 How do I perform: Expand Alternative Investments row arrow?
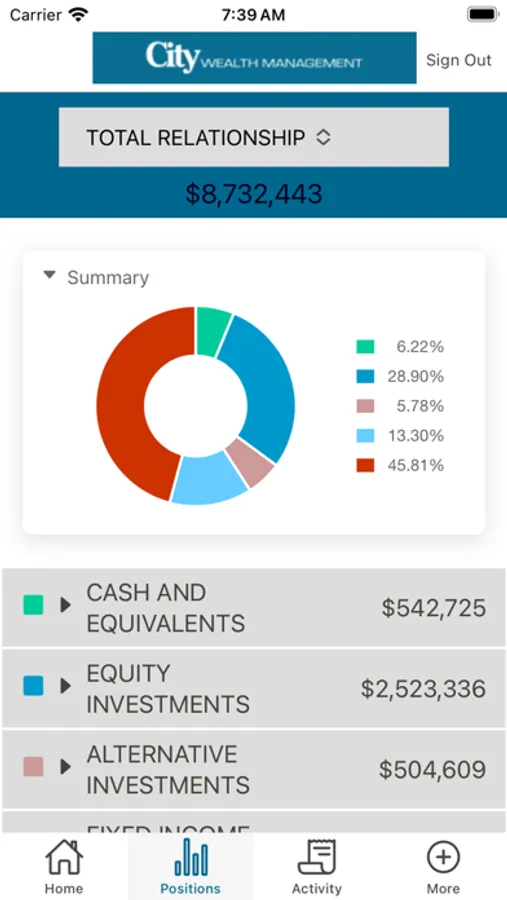coord(65,766)
